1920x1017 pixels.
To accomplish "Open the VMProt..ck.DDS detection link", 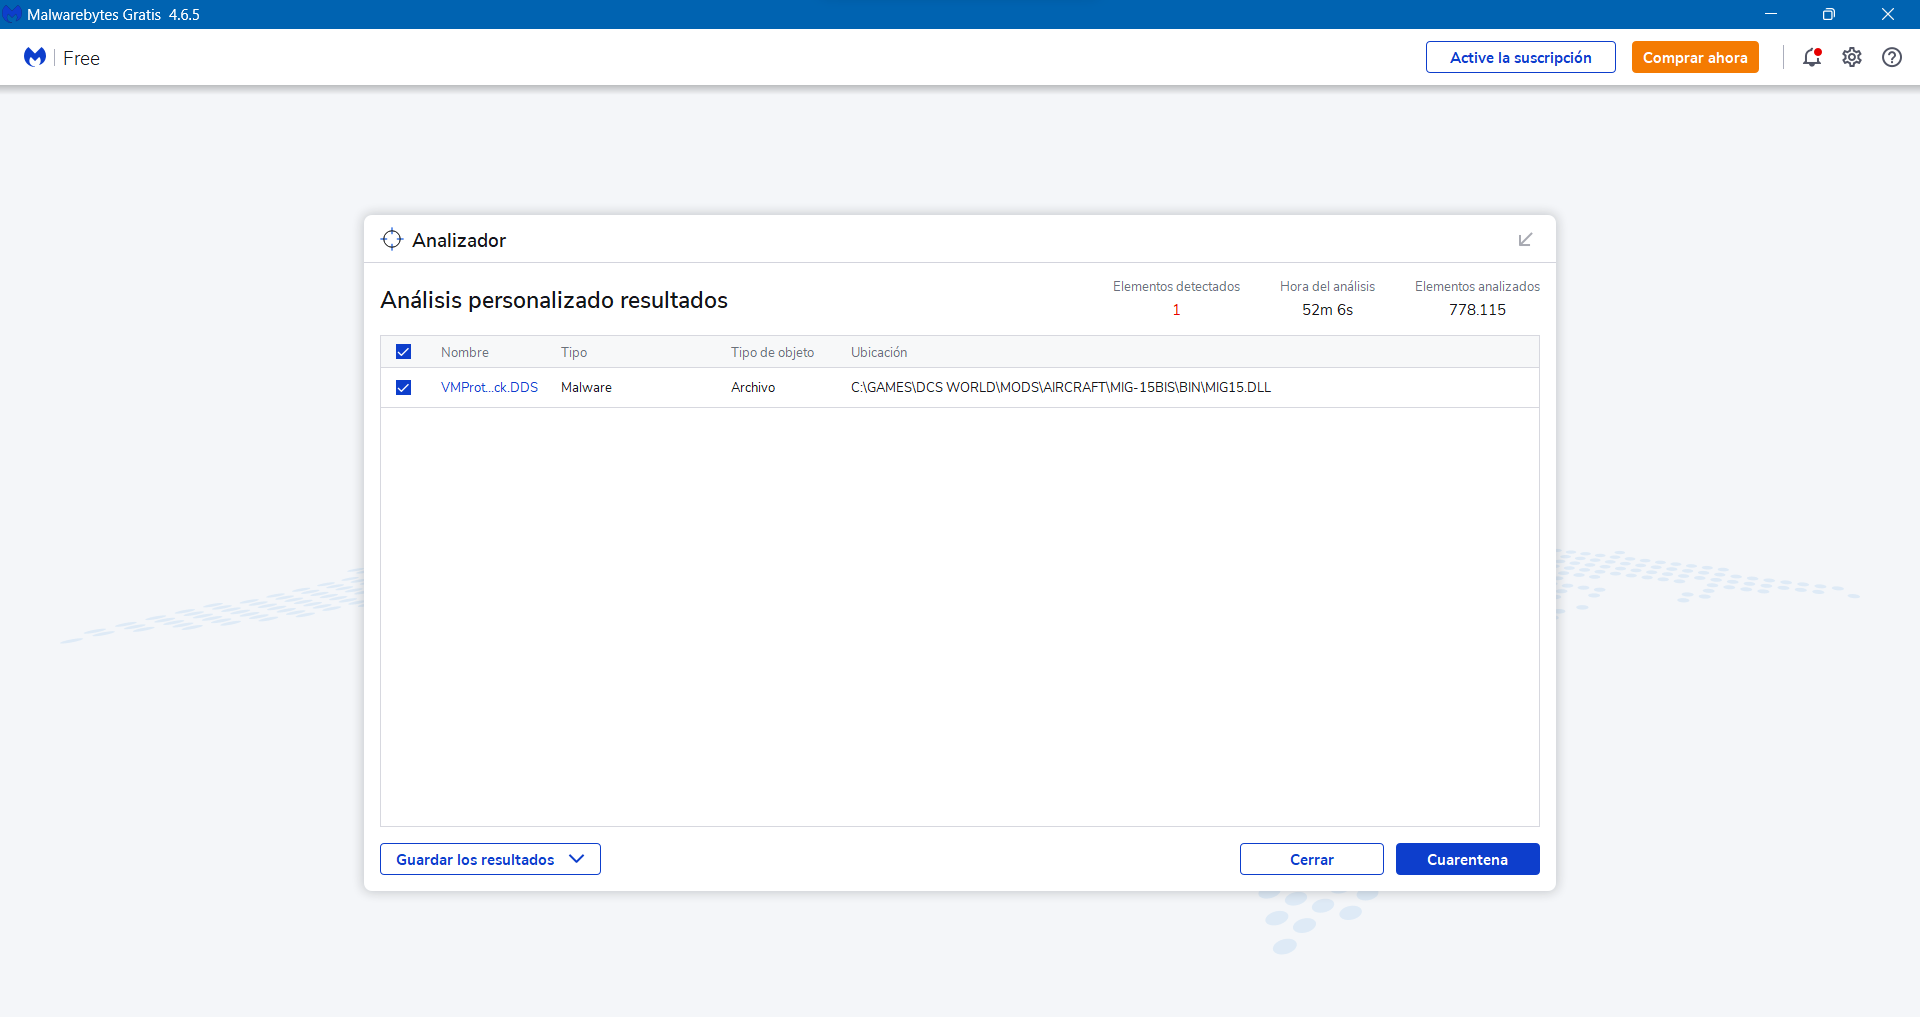I will (x=489, y=387).
